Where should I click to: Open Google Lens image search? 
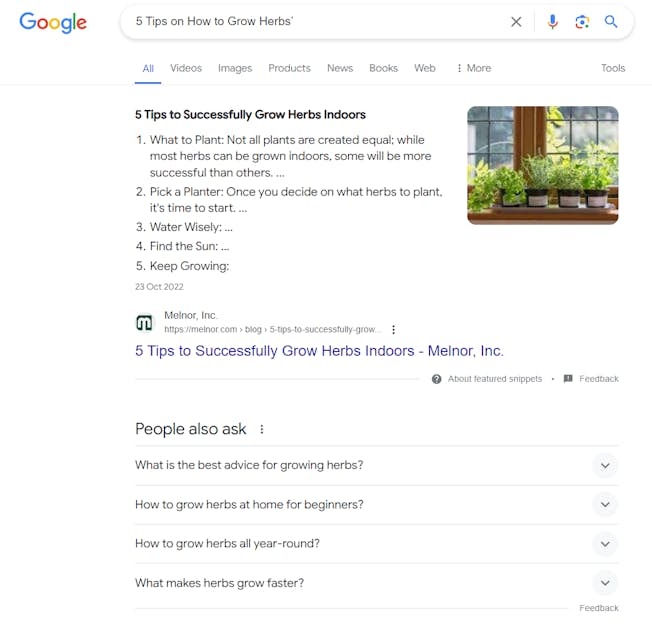(582, 22)
